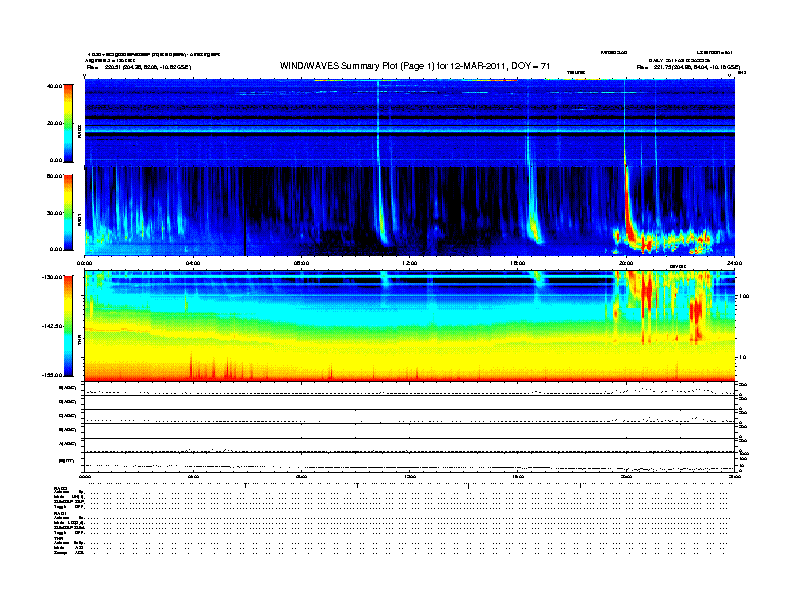Click the TNR vertical axis label
Screen dimensions: 792x612
point(79,339)
